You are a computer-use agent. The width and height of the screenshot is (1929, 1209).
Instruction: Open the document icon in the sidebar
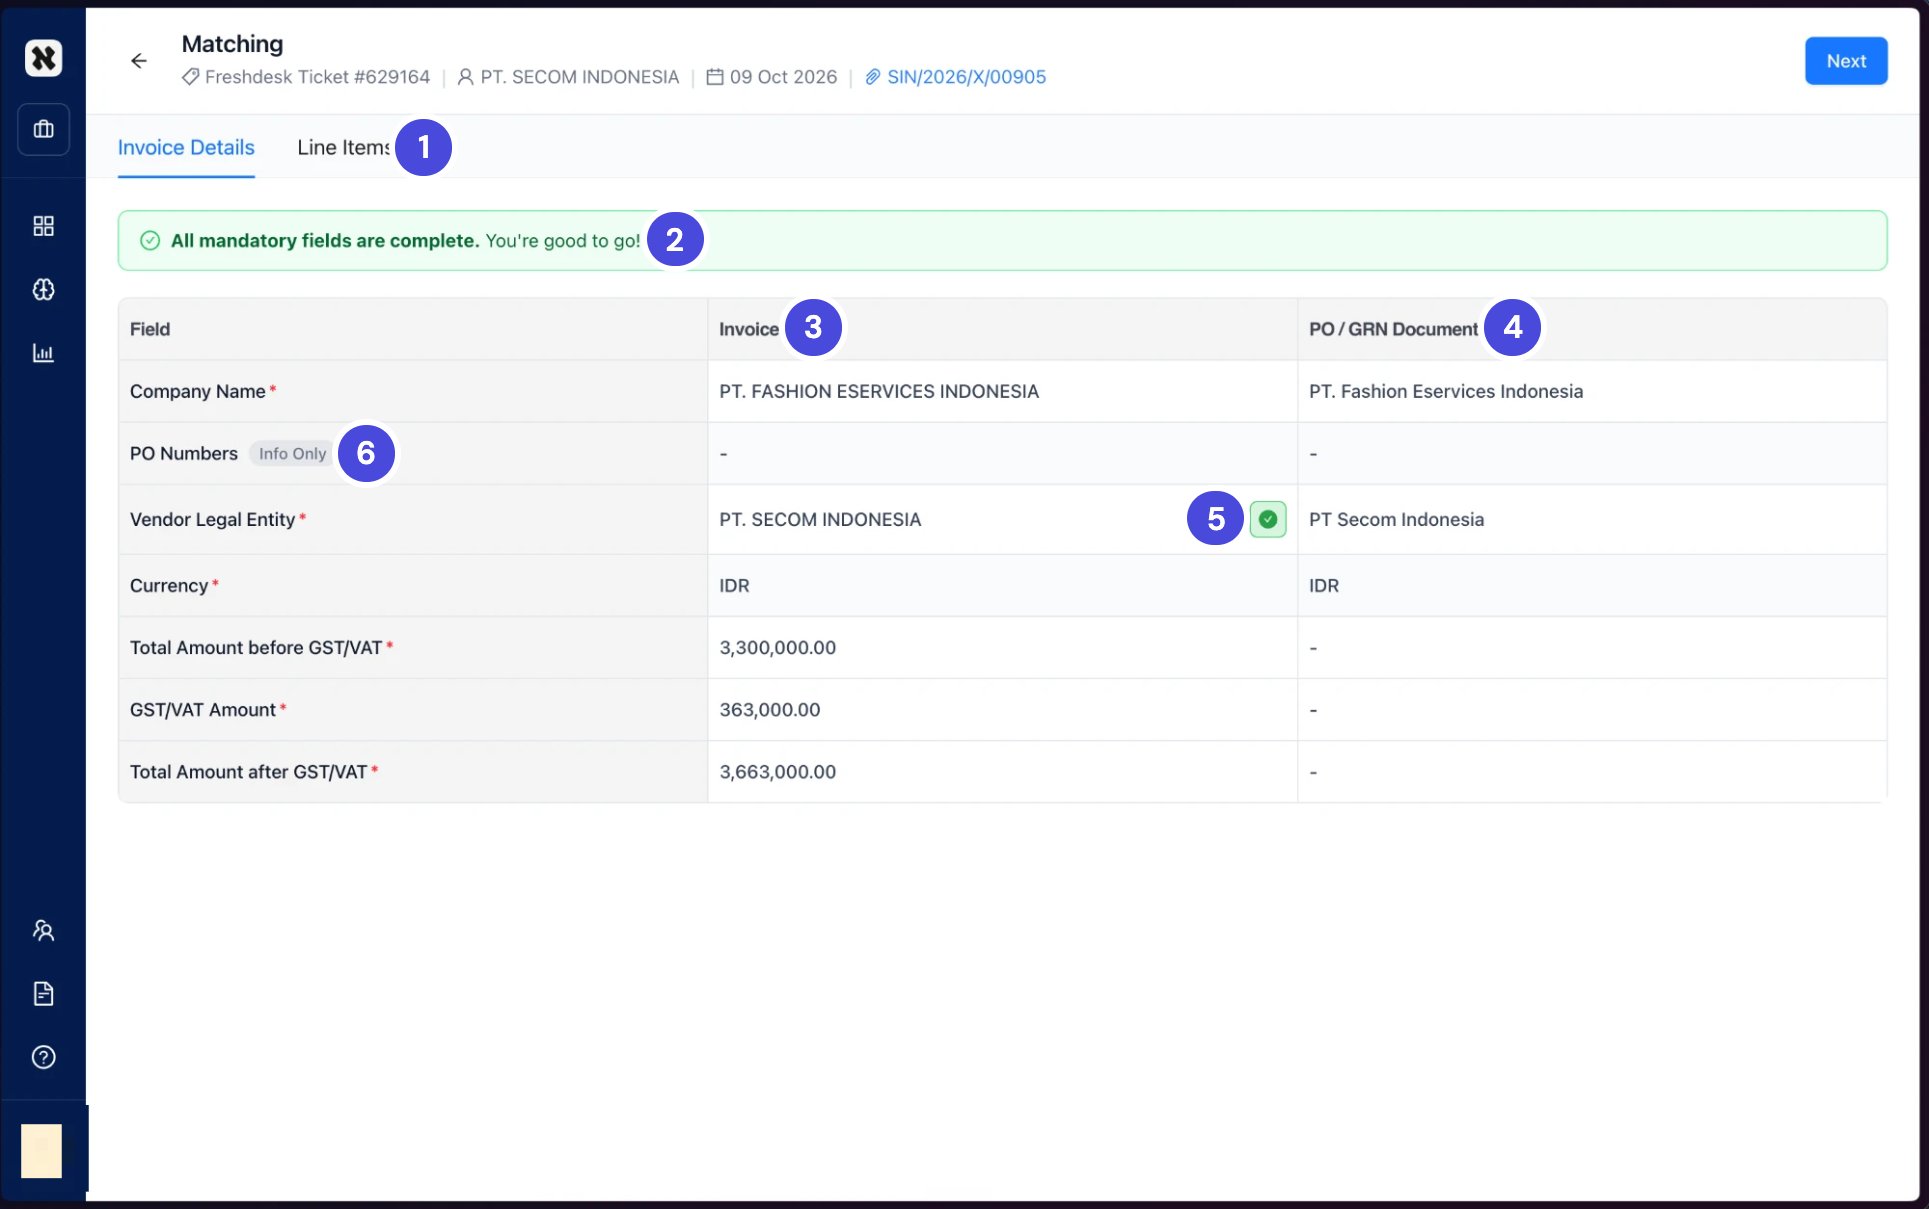[x=43, y=993]
